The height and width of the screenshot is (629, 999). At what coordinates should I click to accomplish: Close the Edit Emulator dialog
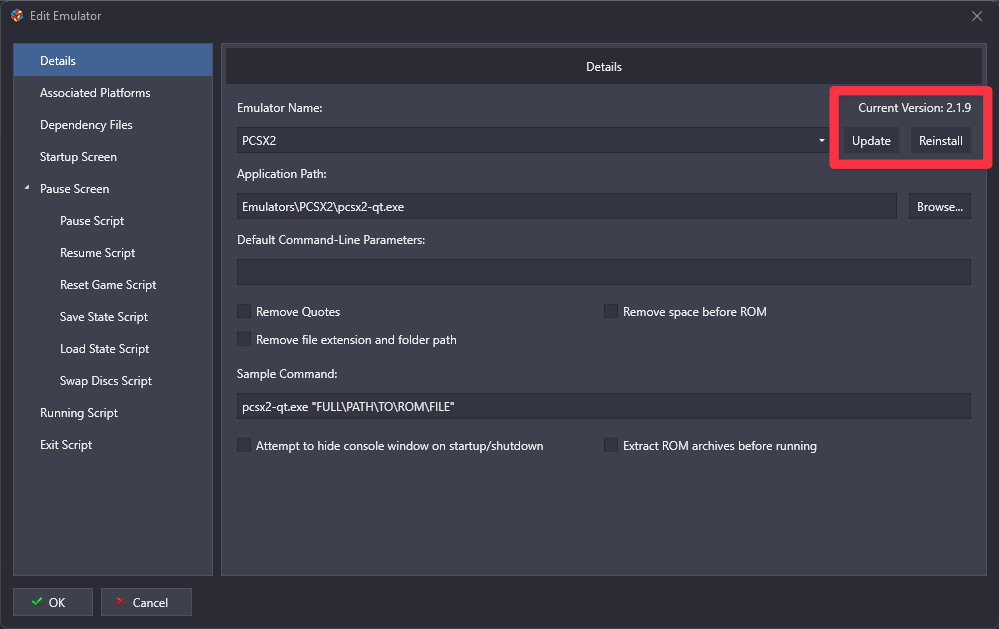coord(977,16)
